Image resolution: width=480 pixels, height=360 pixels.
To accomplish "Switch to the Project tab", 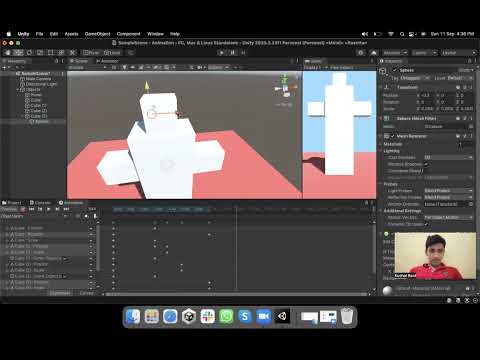I will 12,203.
